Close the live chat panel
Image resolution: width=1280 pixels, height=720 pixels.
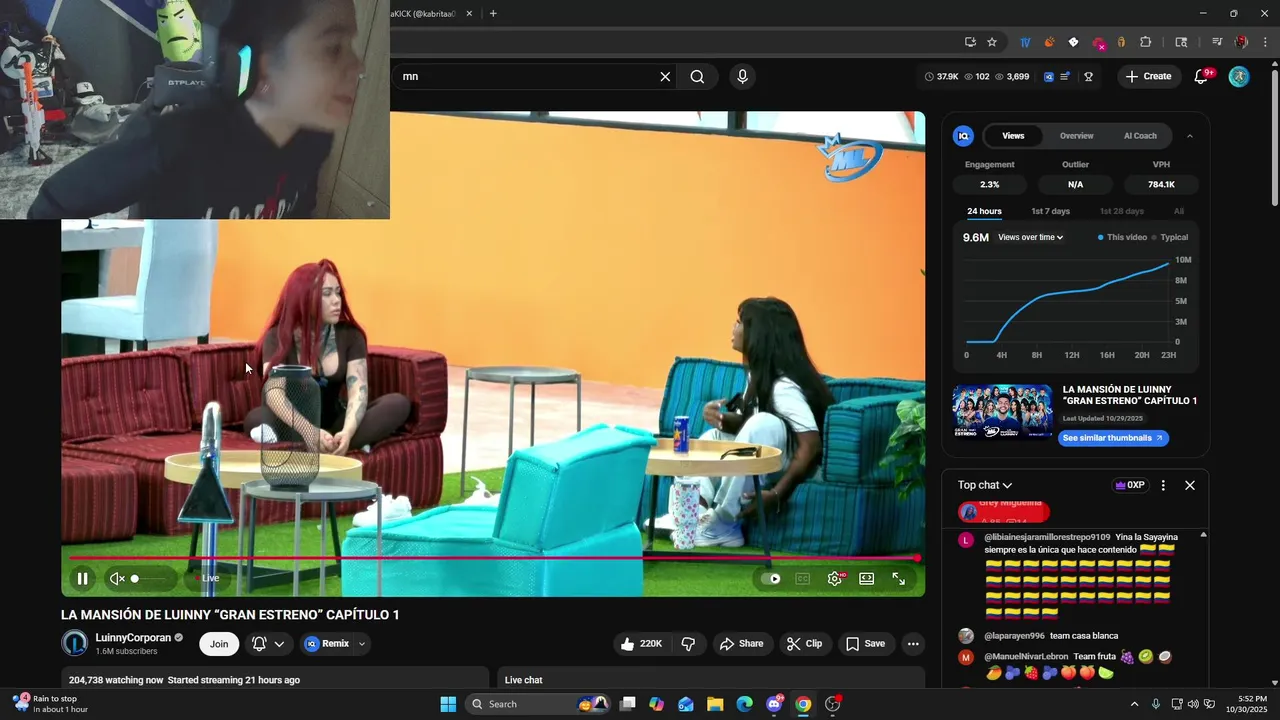[x=1190, y=485]
